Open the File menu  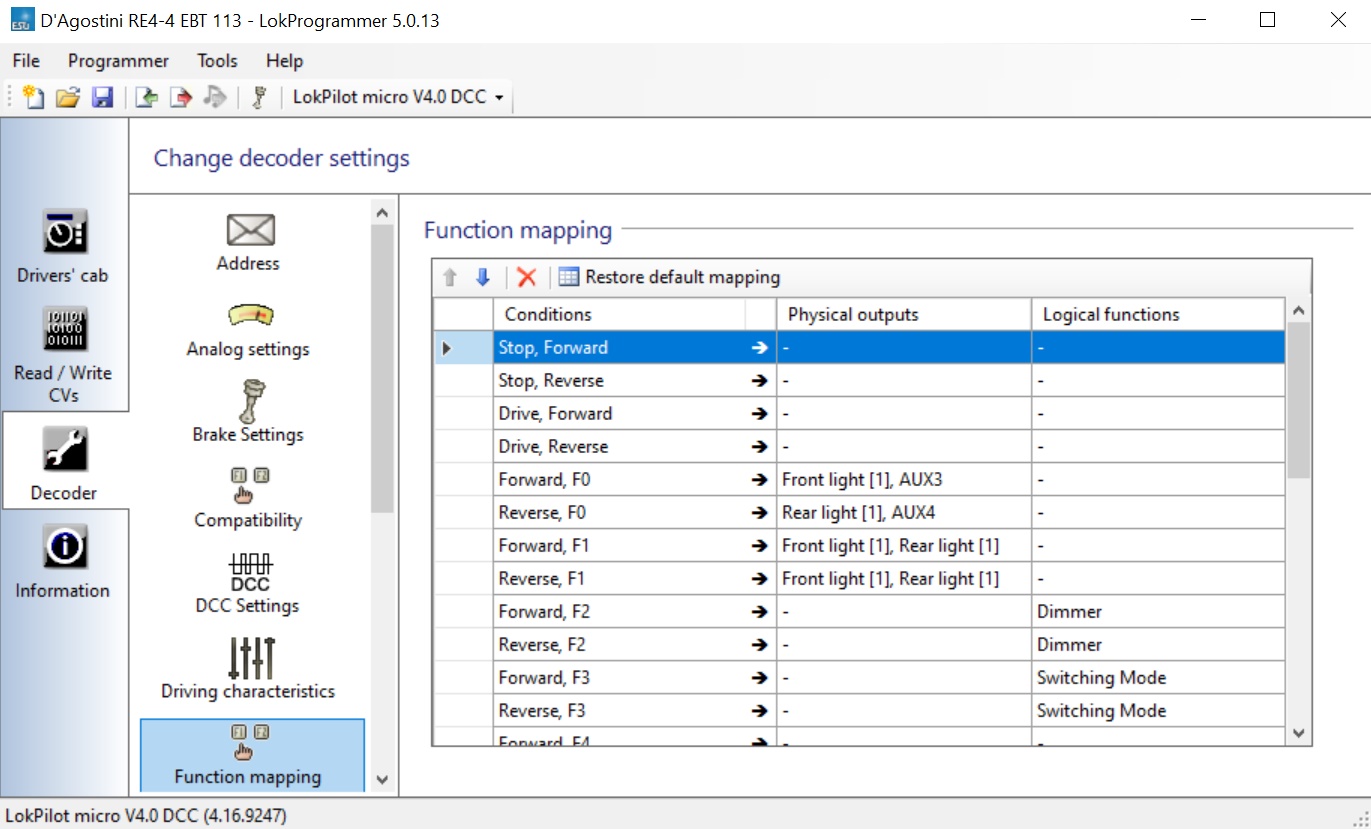27,61
